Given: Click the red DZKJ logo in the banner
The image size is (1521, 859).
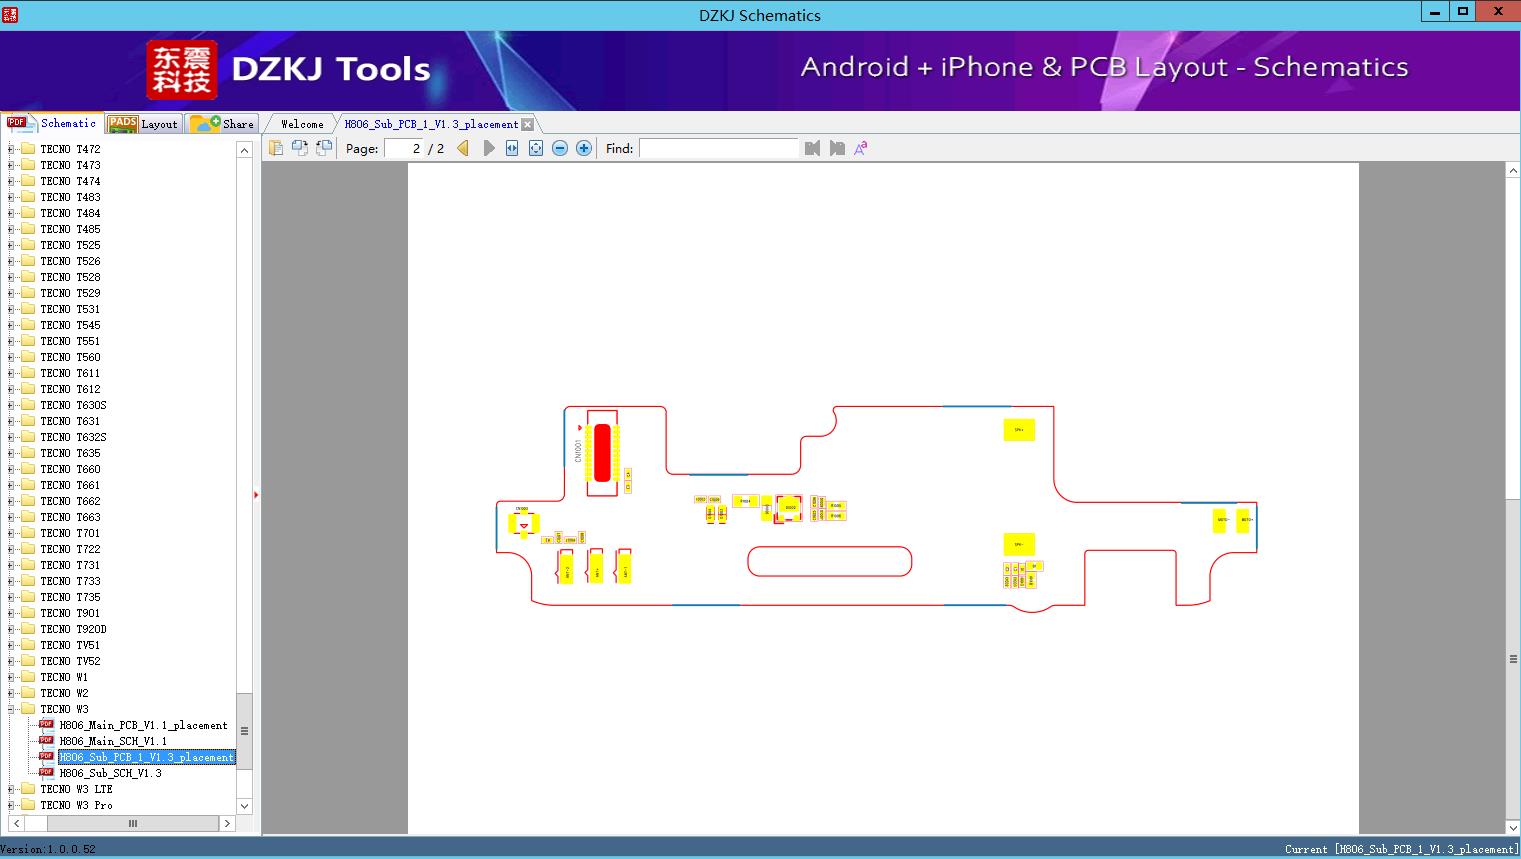Looking at the screenshot, I should point(182,69).
